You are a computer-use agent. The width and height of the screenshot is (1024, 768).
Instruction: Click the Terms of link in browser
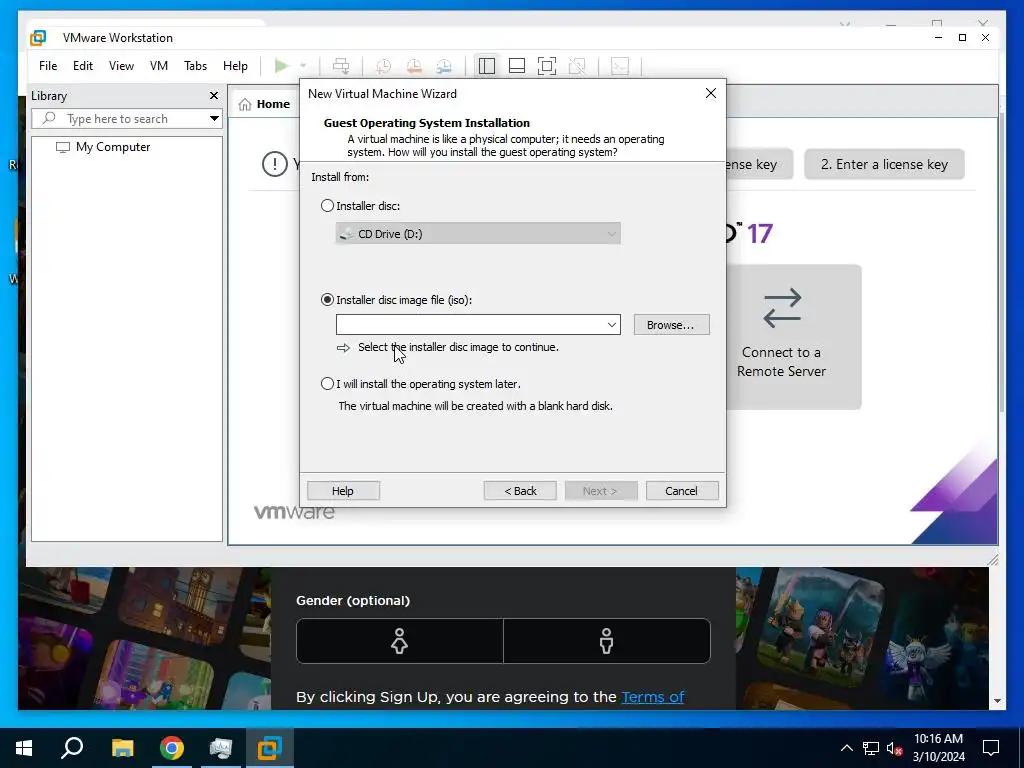coord(652,697)
